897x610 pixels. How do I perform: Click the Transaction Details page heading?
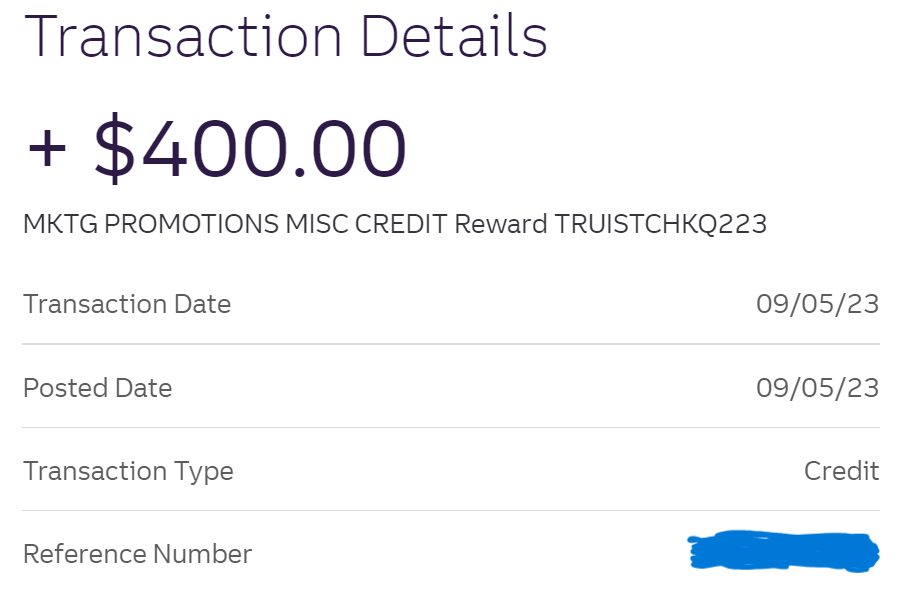pyautogui.click(x=285, y=35)
